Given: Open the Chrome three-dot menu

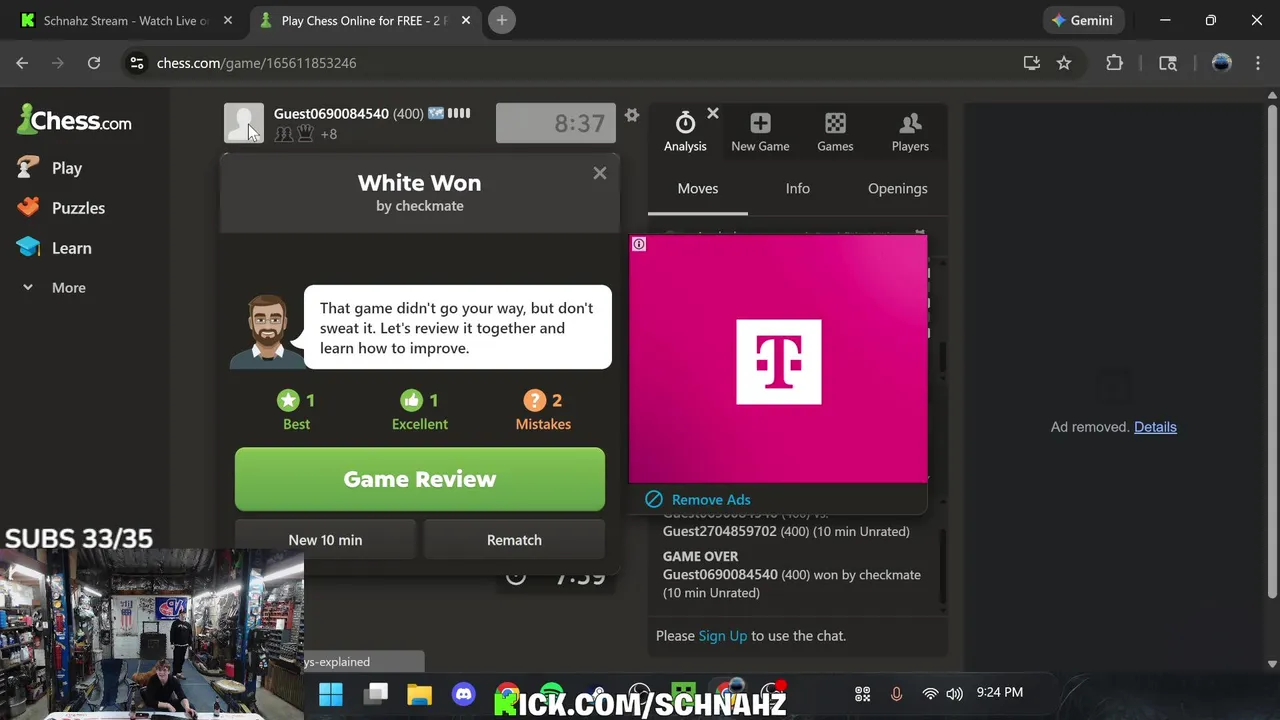Looking at the screenshot, I should tap(1257, 63).
